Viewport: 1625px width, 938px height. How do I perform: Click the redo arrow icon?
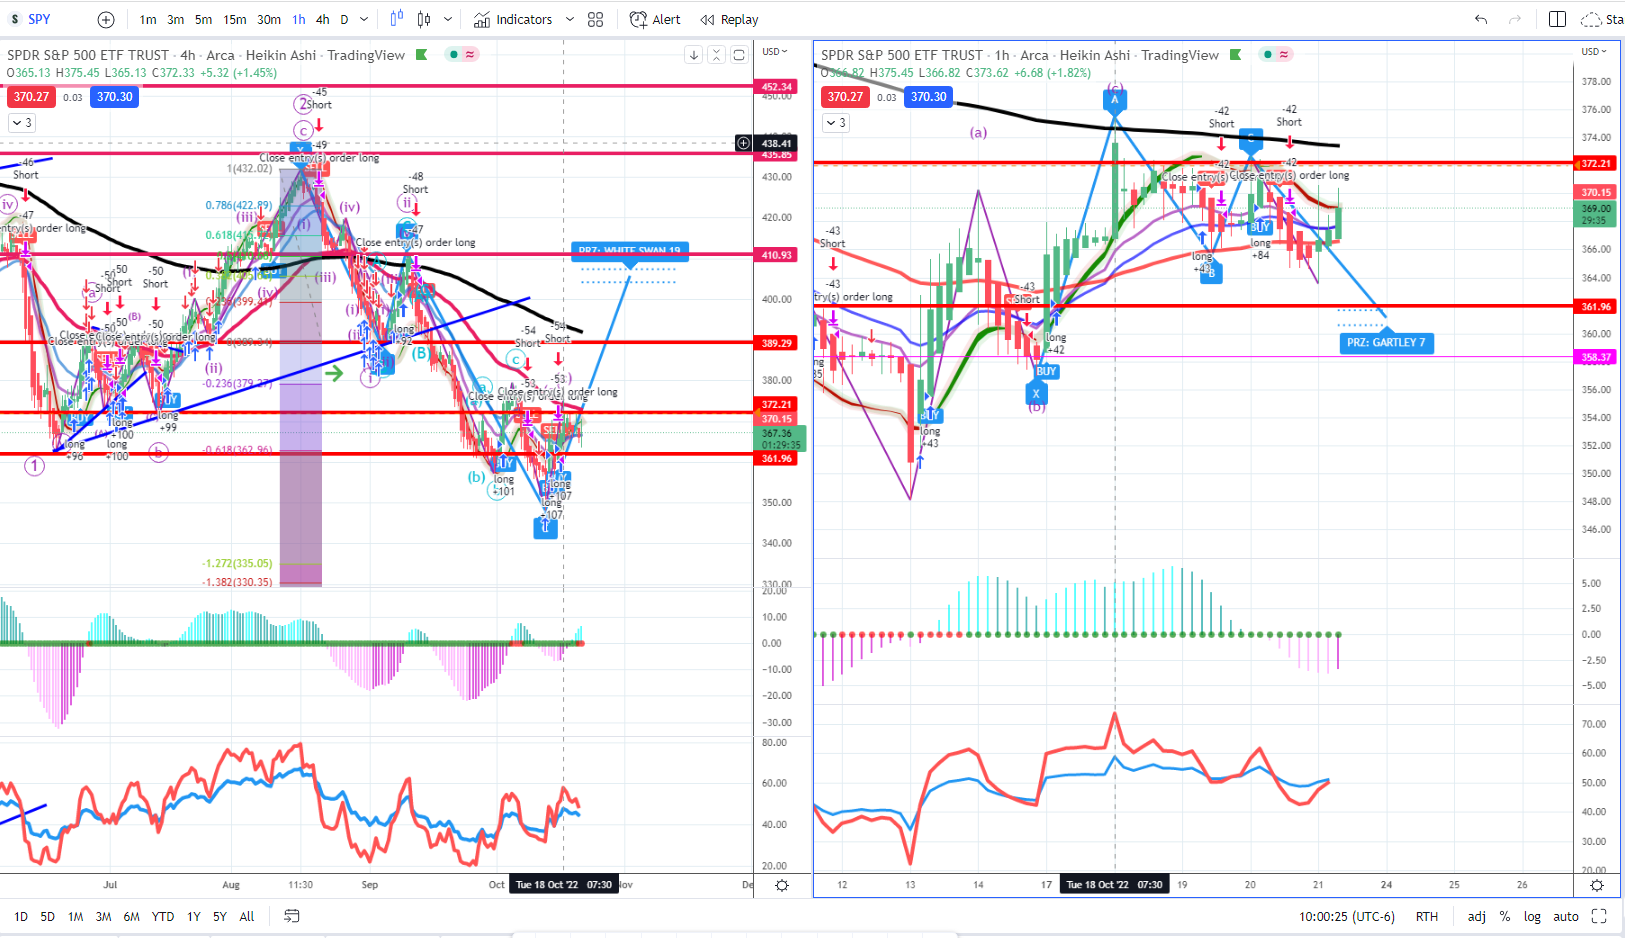point(1514,19)
